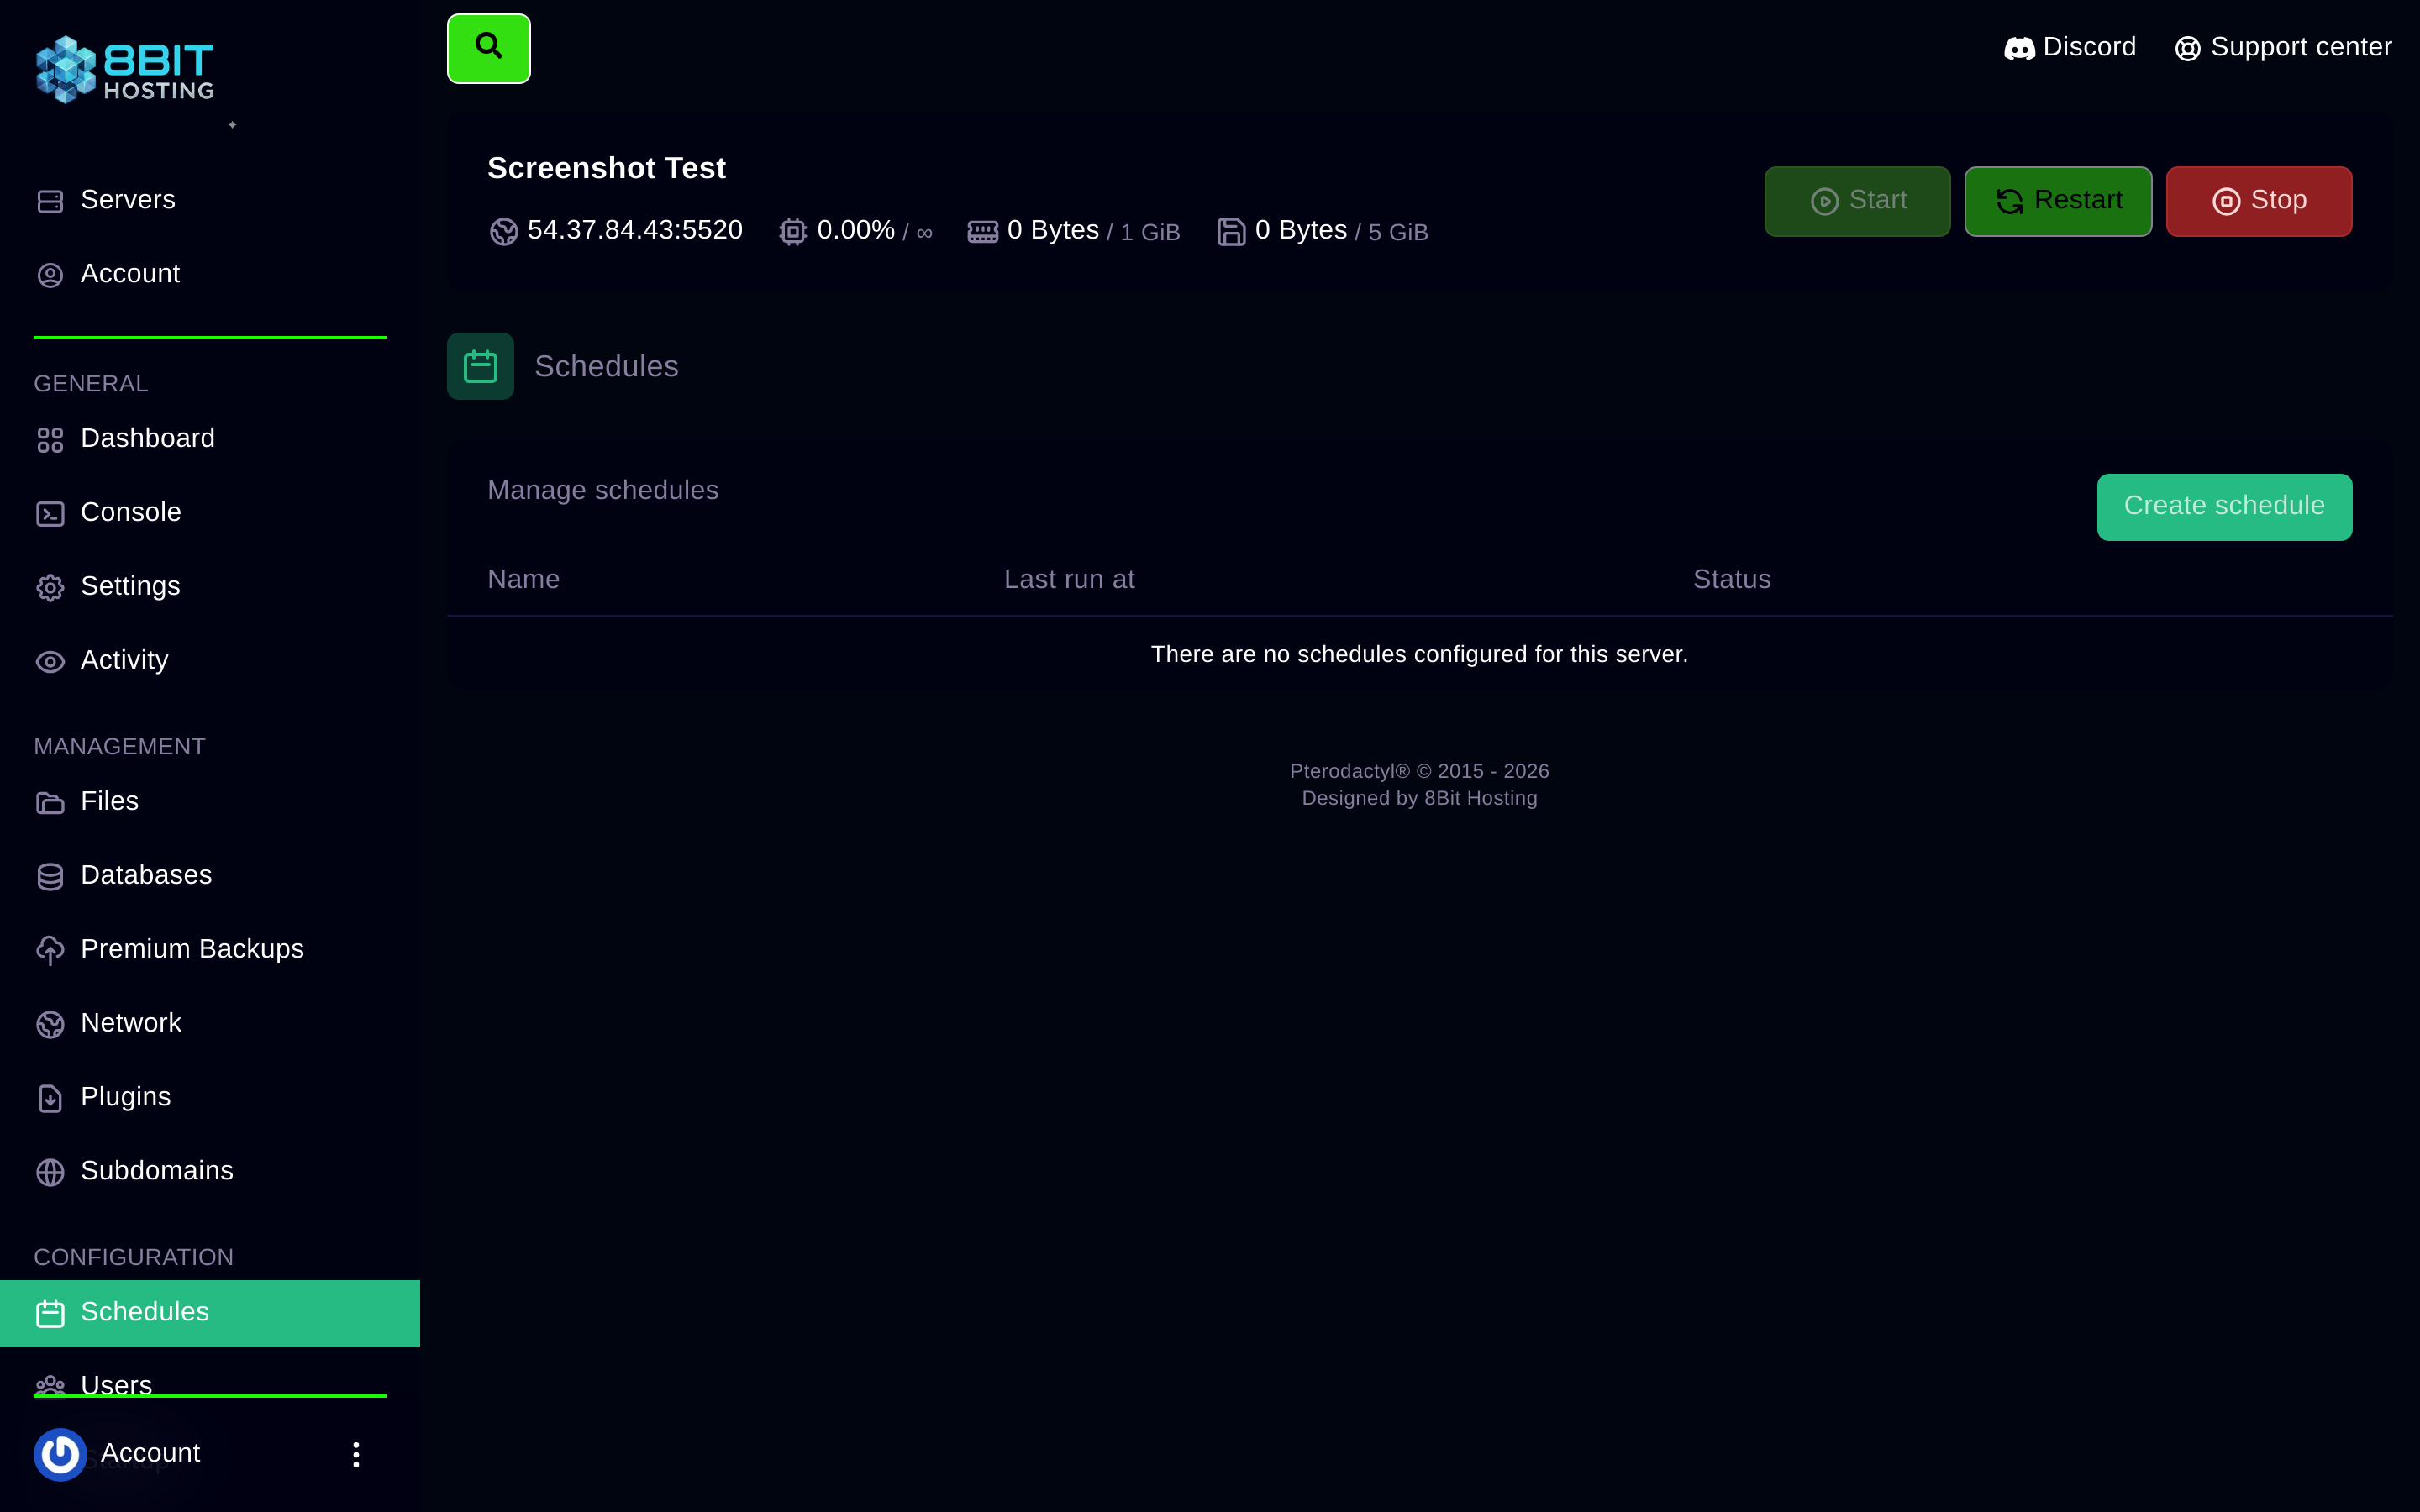Click the Dashboard grid icon
Image resolution: width=2420 pixels, height=1512 pixels.
click(x=50, y=439)
